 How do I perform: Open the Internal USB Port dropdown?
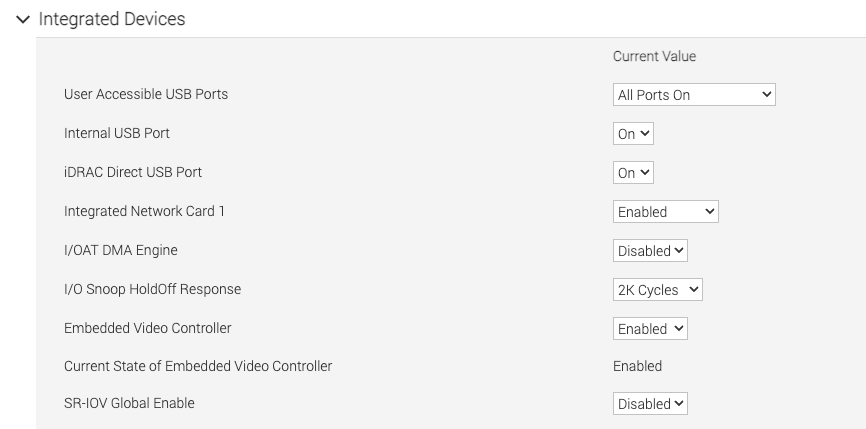pyautogui.click(x=633, y=134)
